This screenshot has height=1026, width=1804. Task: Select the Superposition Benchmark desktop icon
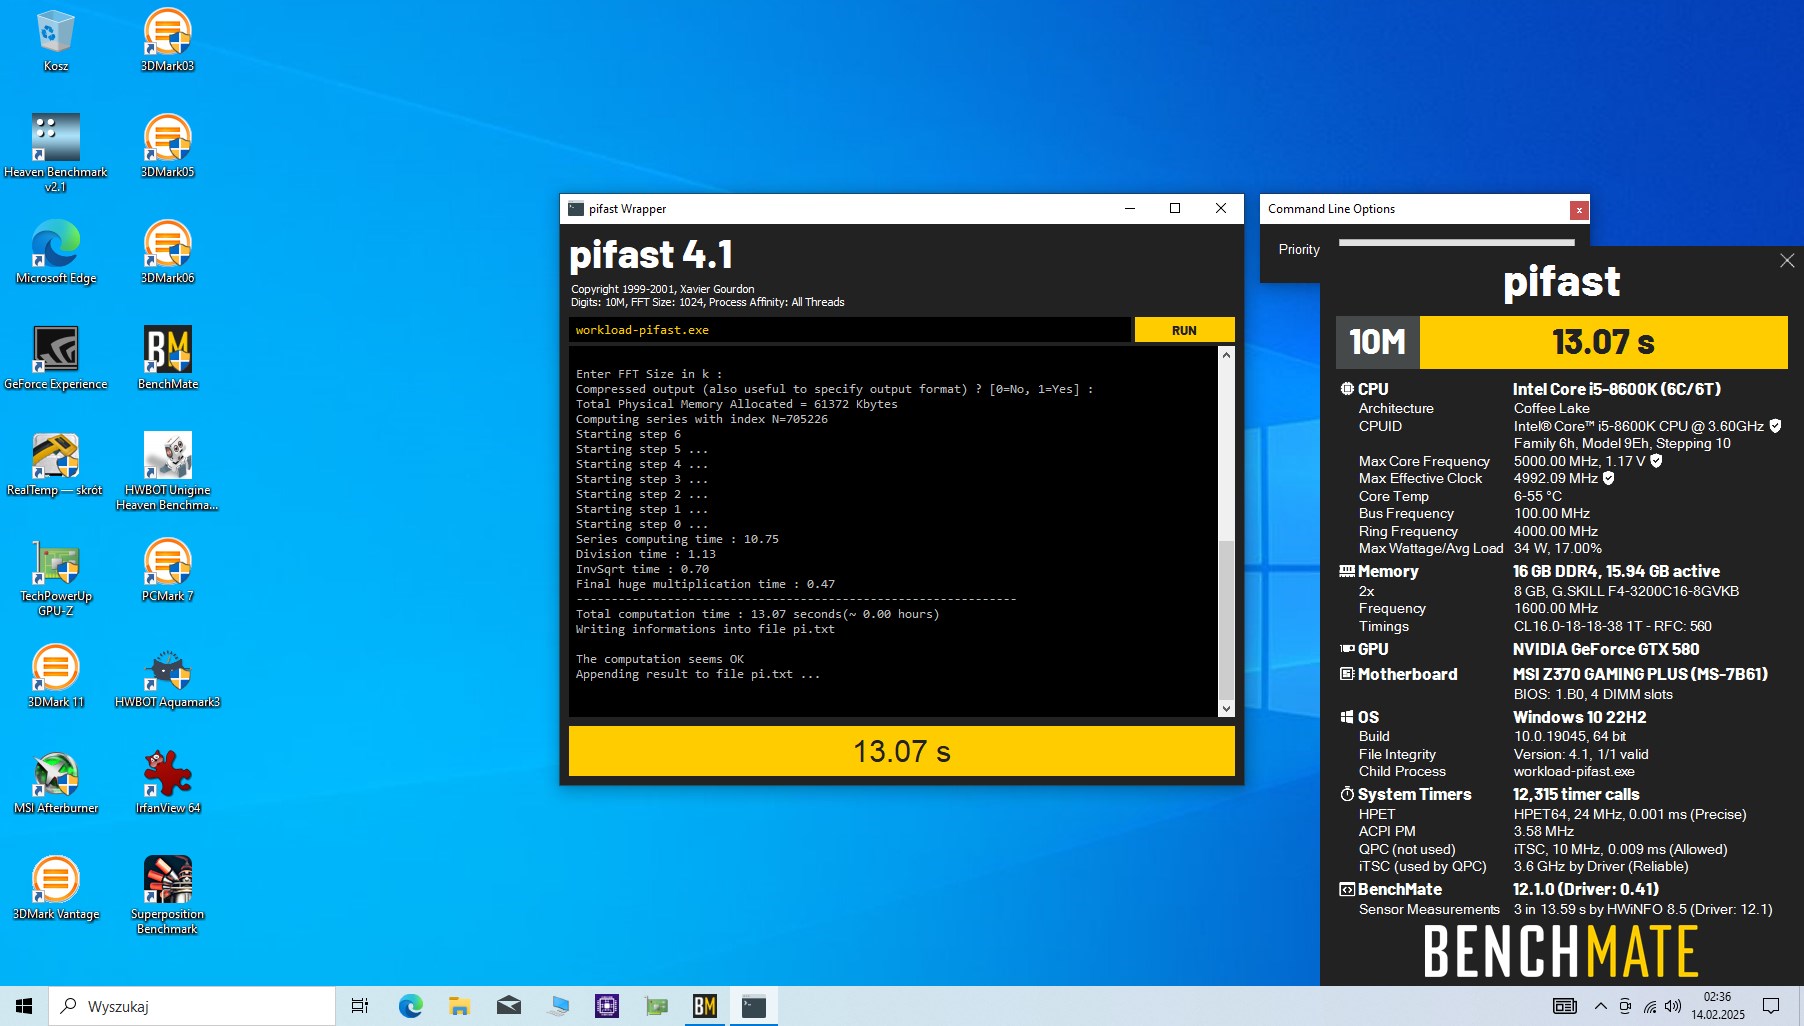point(167,895)
